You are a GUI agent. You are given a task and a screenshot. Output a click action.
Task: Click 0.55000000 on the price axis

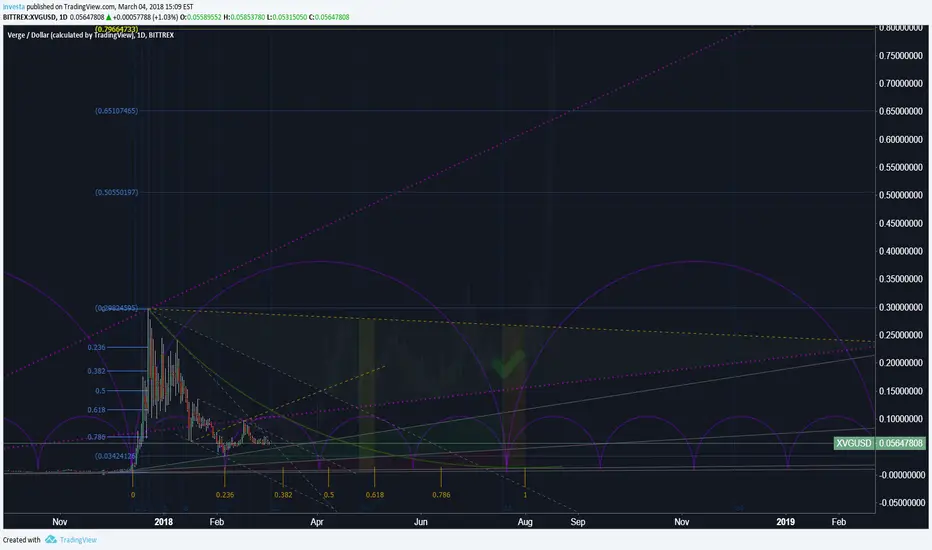900,168
